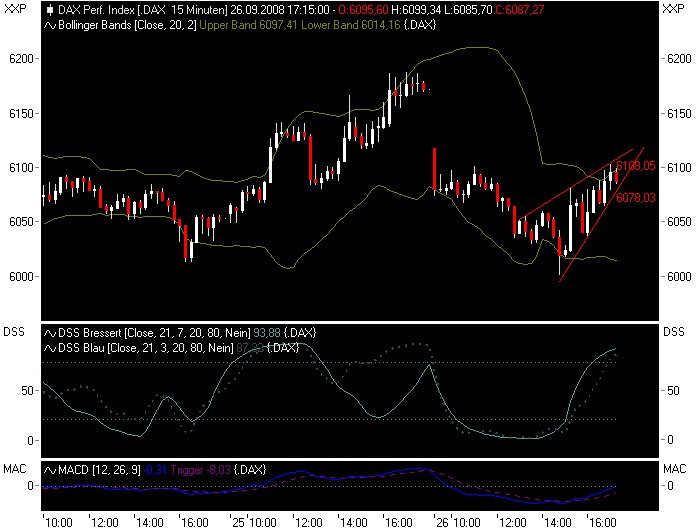Screen dimensions: 700x530
Task: Click the open price O:6095,60
Action: tap(363, 9)
